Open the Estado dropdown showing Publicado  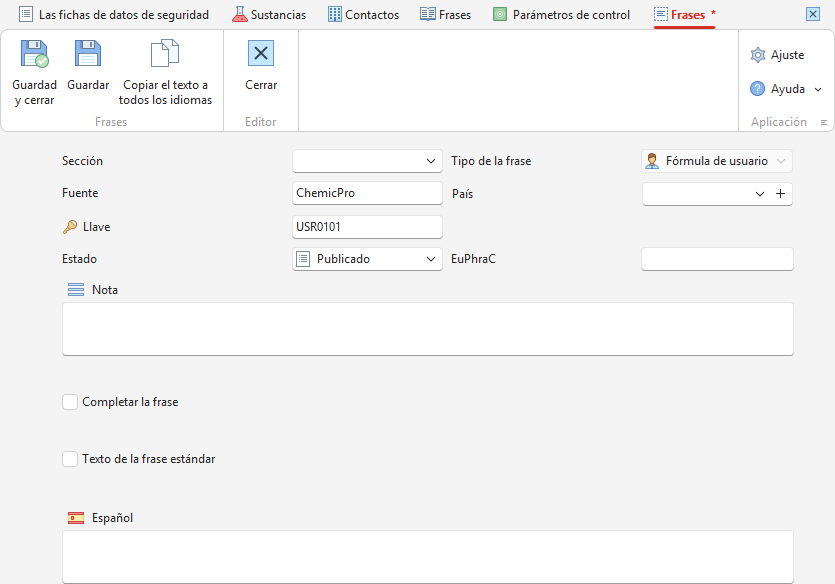tap(431, 259)
